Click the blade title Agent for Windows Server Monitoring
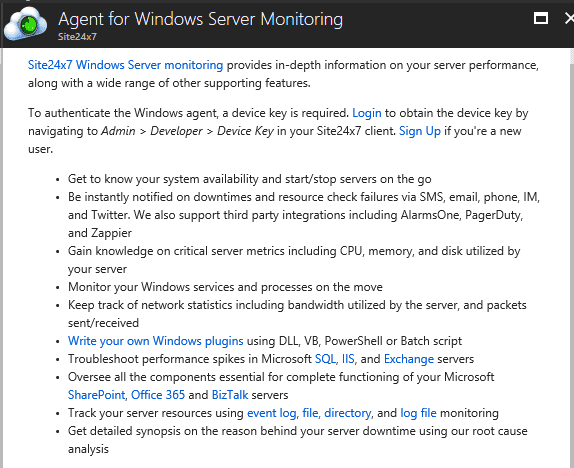Image resolution: width=574 pixels, height=468 pixels. click(201, 19)
